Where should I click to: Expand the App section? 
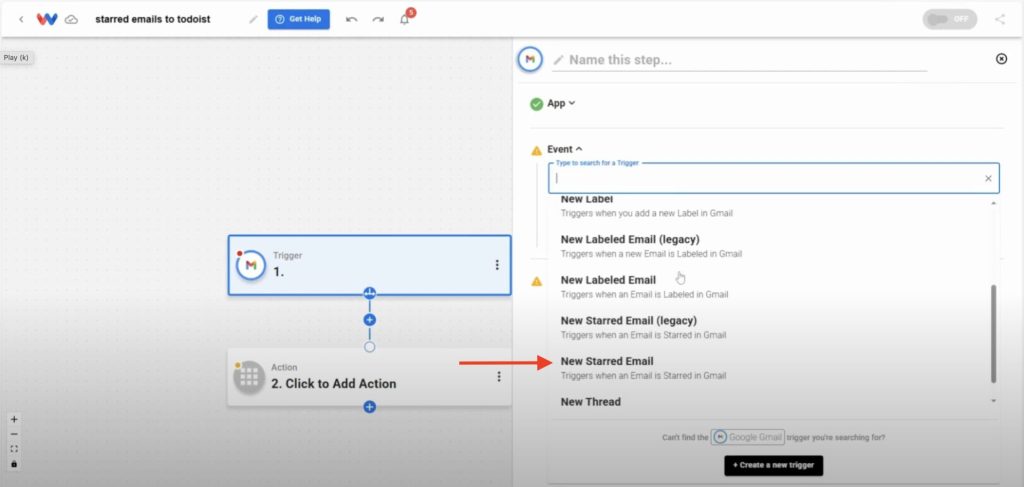(562, 103)
